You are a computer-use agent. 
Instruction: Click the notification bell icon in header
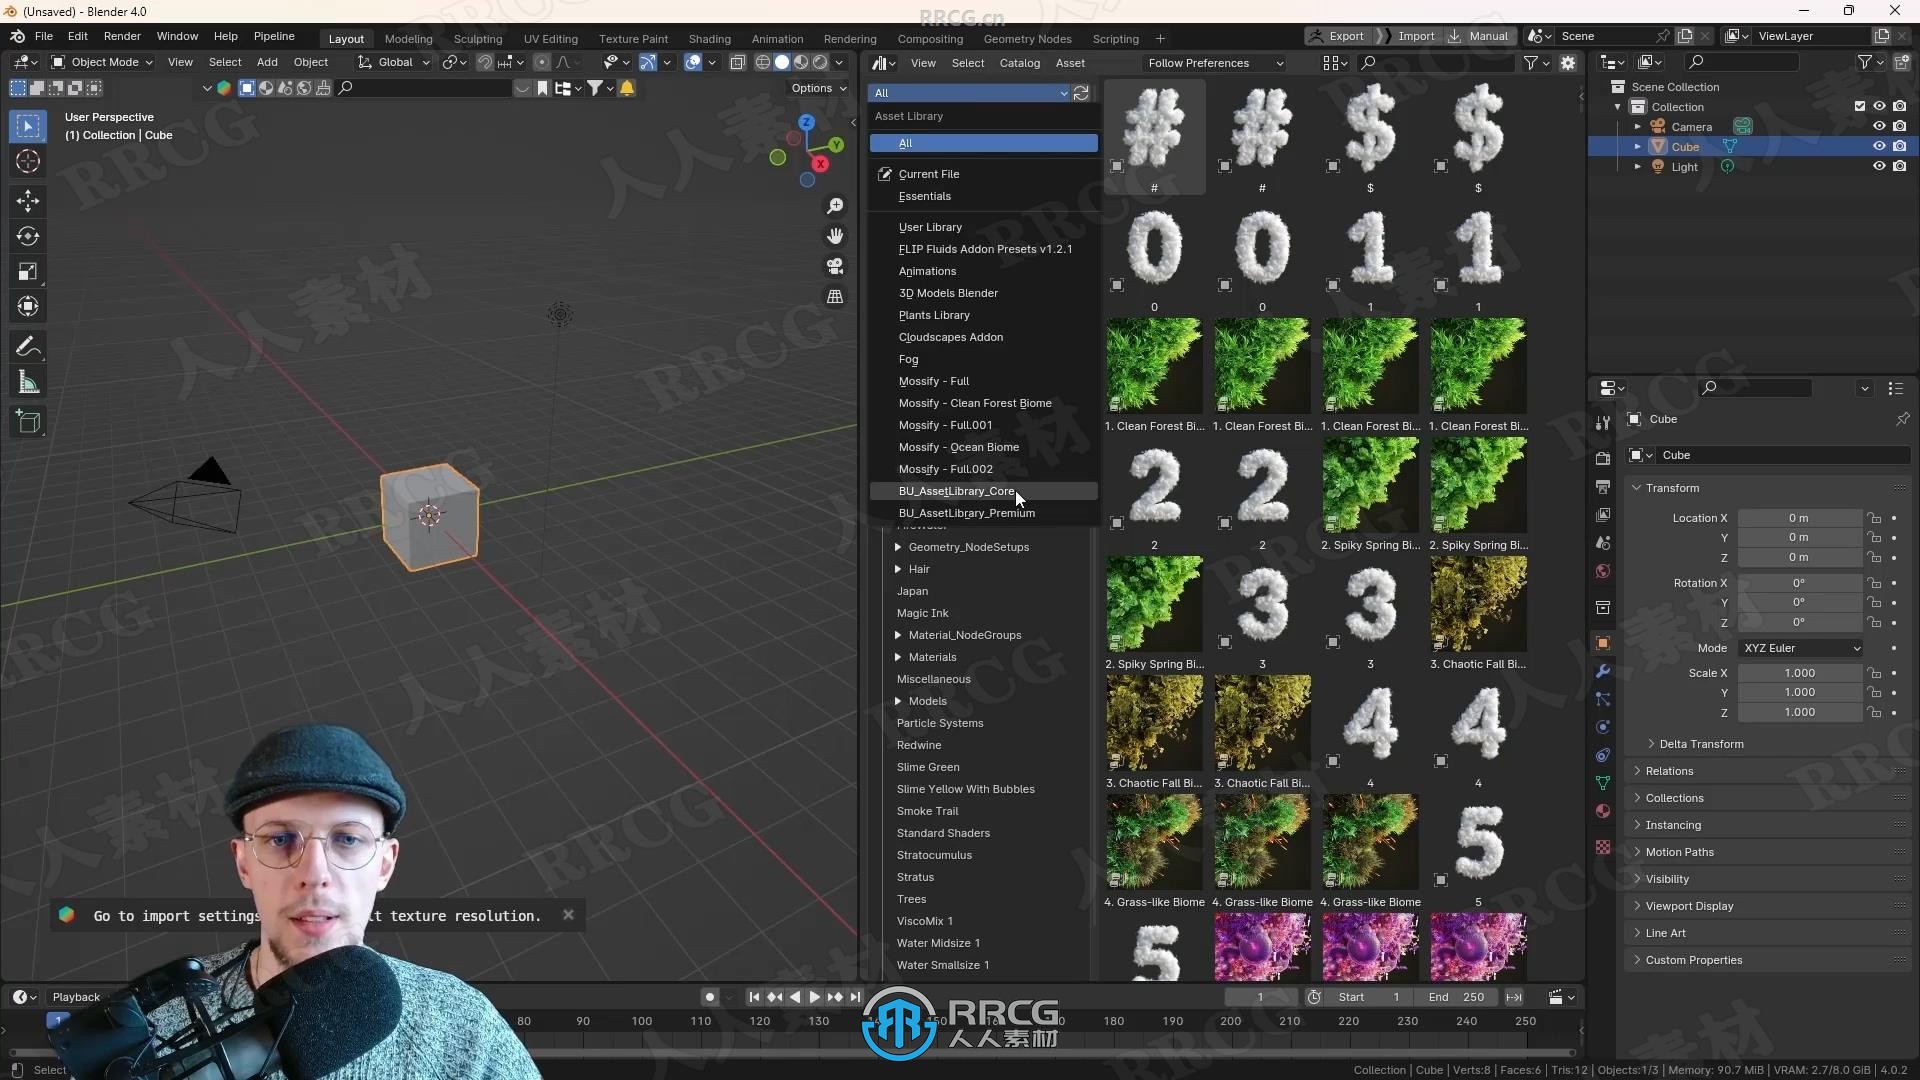coord(627,88)
